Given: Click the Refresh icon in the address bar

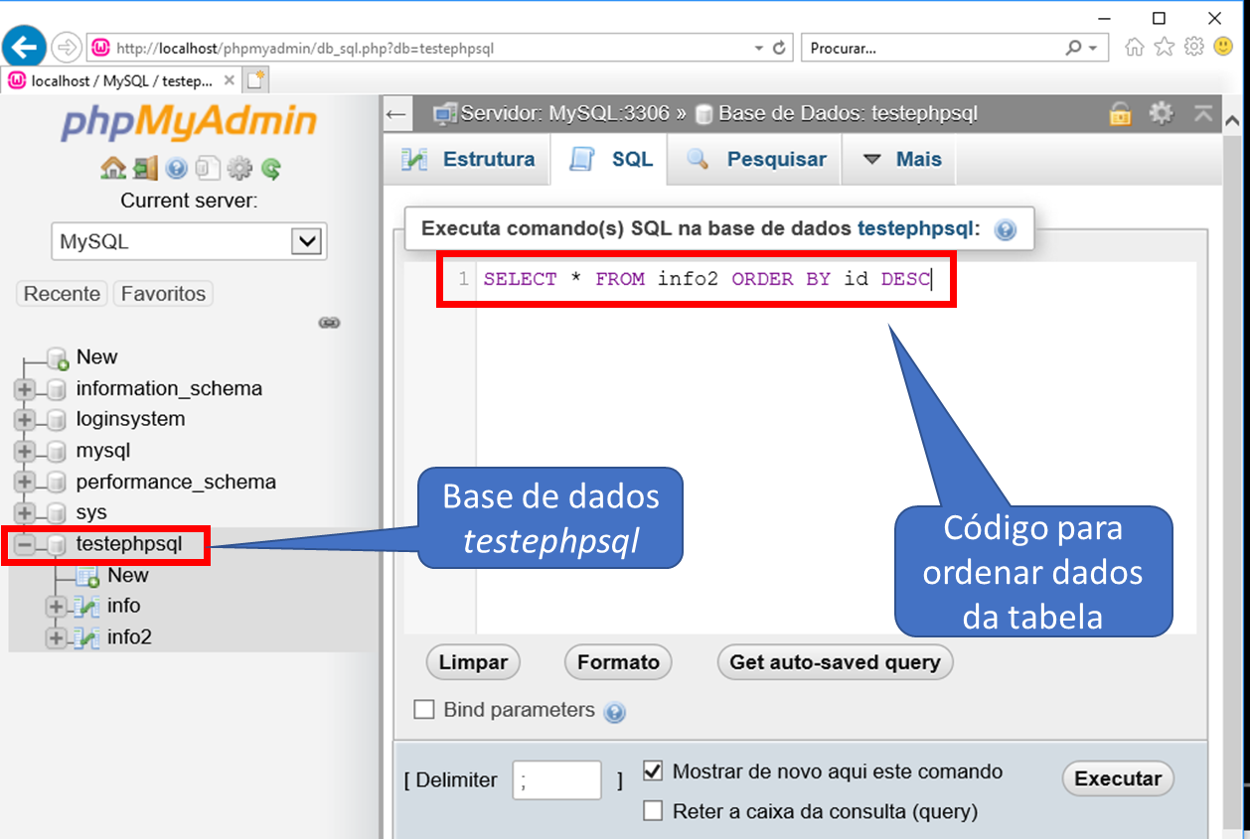Looking at the screenshot, I should point(780,47).
